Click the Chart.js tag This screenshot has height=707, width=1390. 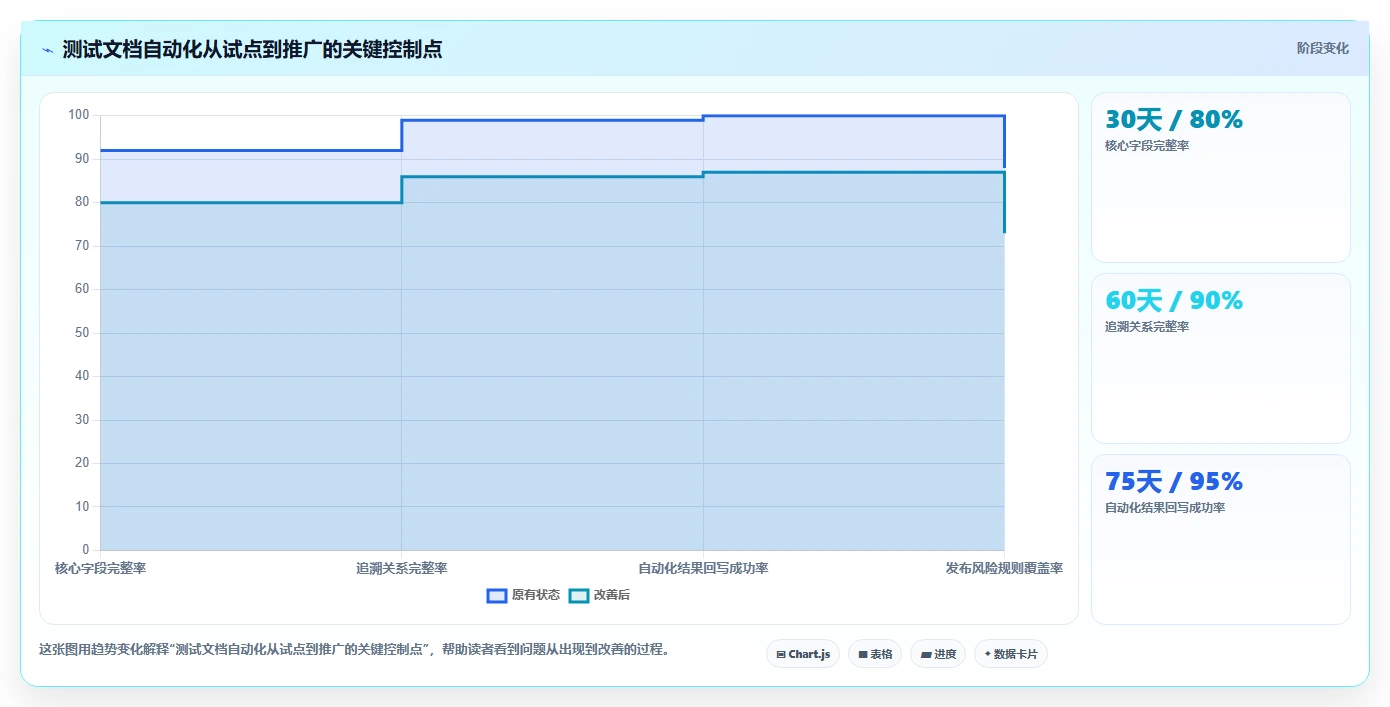(x=803, y=654)
